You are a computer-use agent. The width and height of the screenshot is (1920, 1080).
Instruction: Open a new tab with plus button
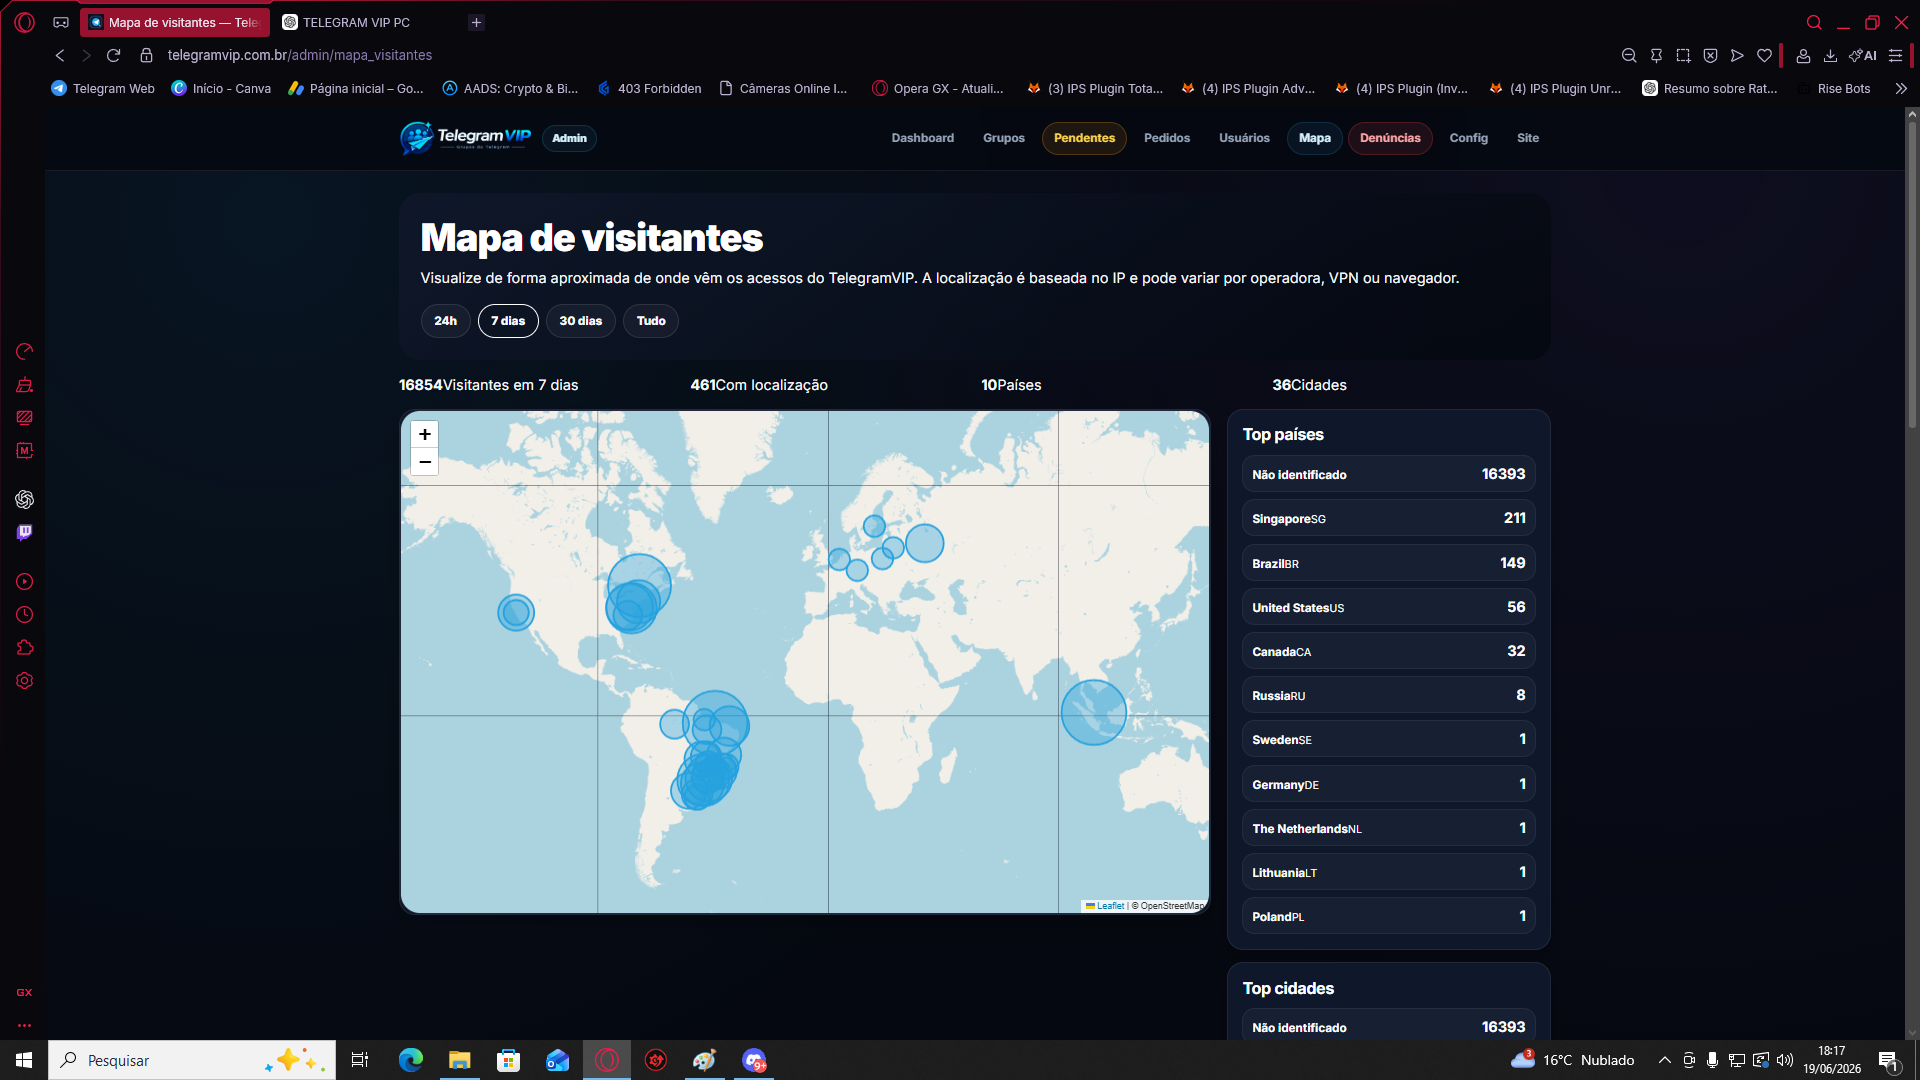click(x=477, y=22)
